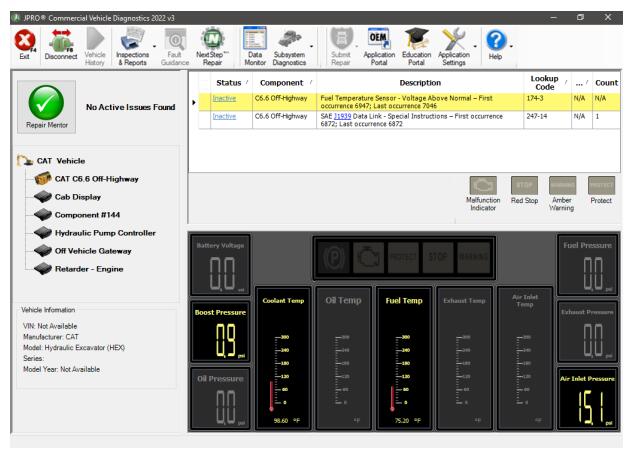The image size is (625, 452).
Task: Click the Repair Mentor green check button
Action: (46, 106)
